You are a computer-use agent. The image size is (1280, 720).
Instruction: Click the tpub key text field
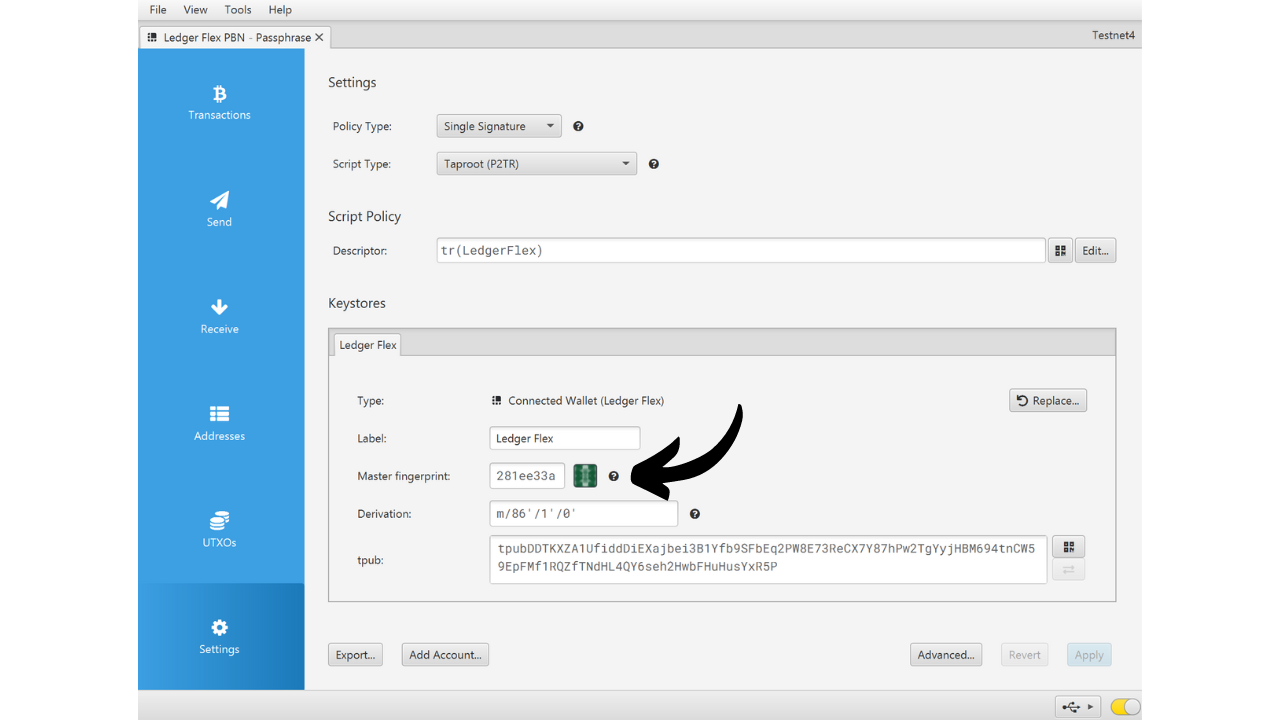pyautogui.click(x=768, y=560)
